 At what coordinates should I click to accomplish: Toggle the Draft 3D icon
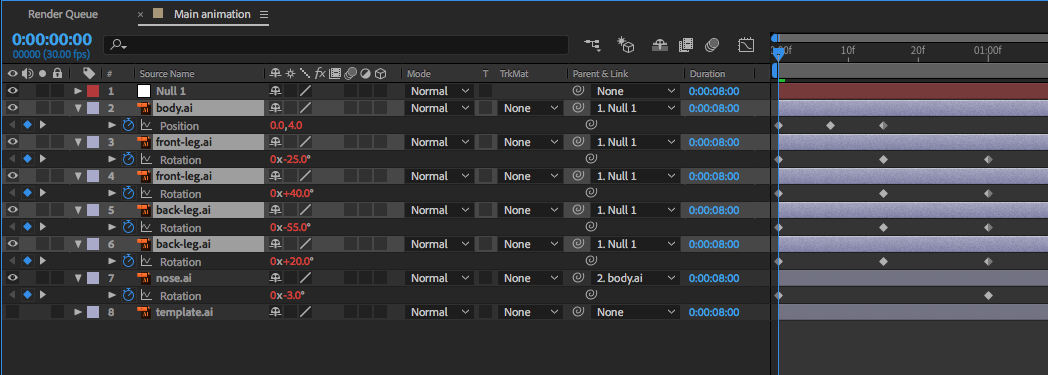626,45
